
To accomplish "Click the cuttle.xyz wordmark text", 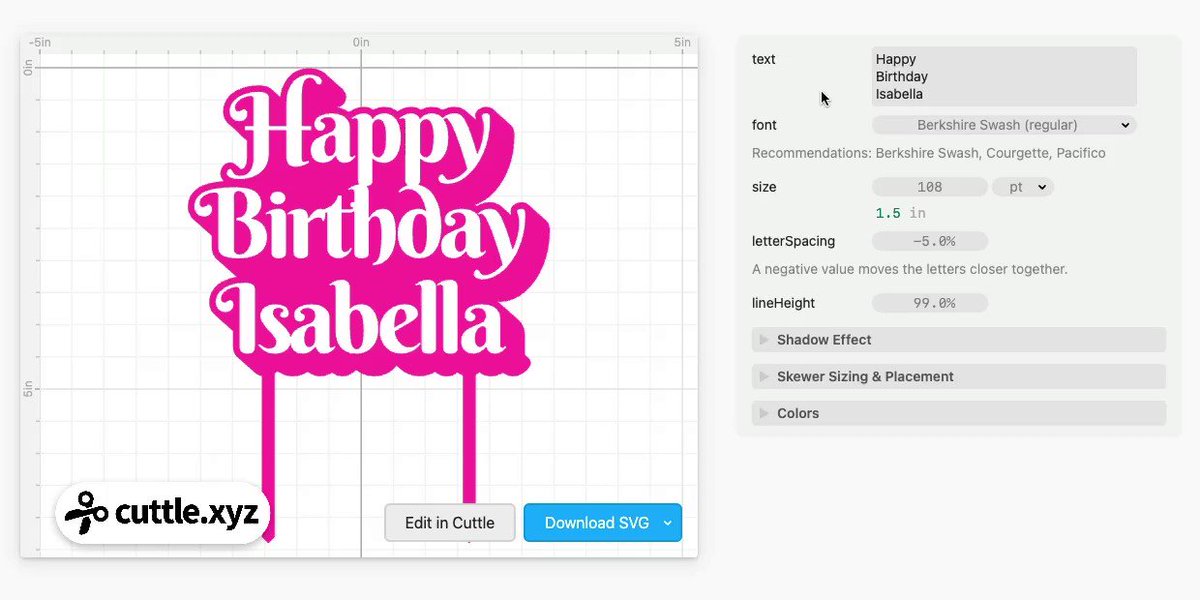I will click(x=187, y=513).
